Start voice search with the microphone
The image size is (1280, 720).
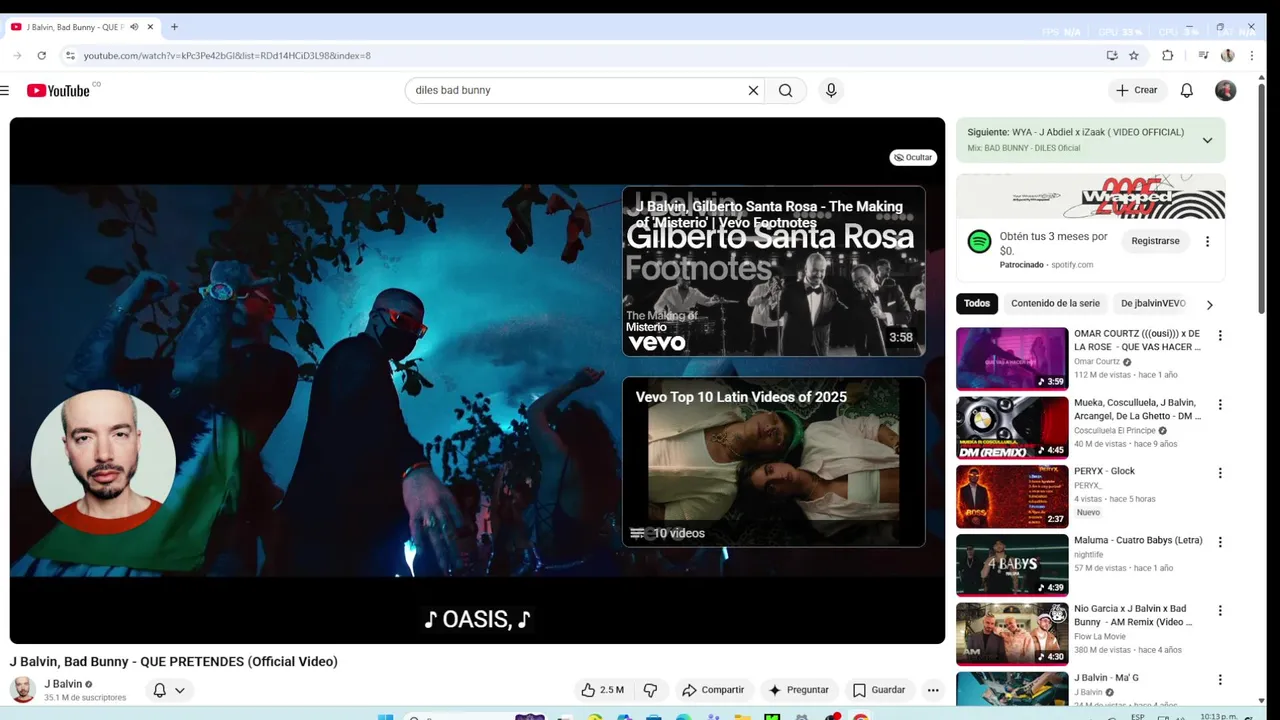[x=831, y=90]
